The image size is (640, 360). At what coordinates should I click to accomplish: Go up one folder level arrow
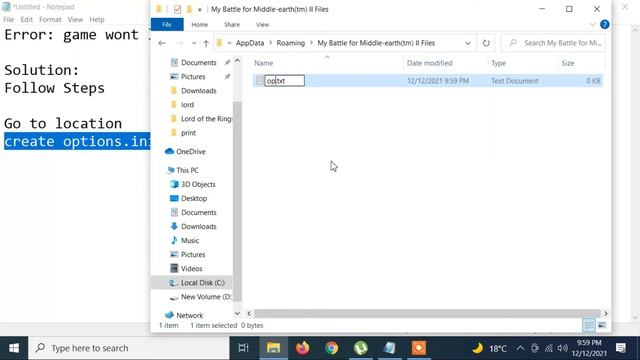(x=206, y=43)
